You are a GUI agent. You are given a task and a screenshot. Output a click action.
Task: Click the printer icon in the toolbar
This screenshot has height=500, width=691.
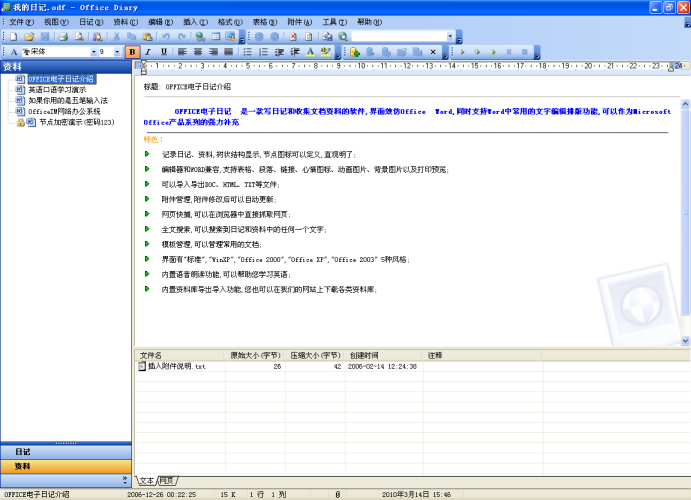[63, 37]
